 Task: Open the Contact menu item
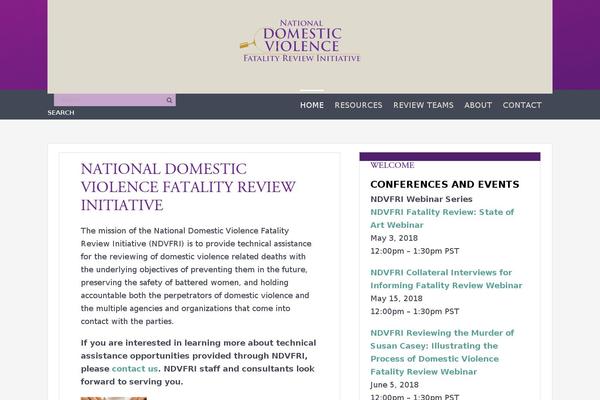click(x=522, y=105)
